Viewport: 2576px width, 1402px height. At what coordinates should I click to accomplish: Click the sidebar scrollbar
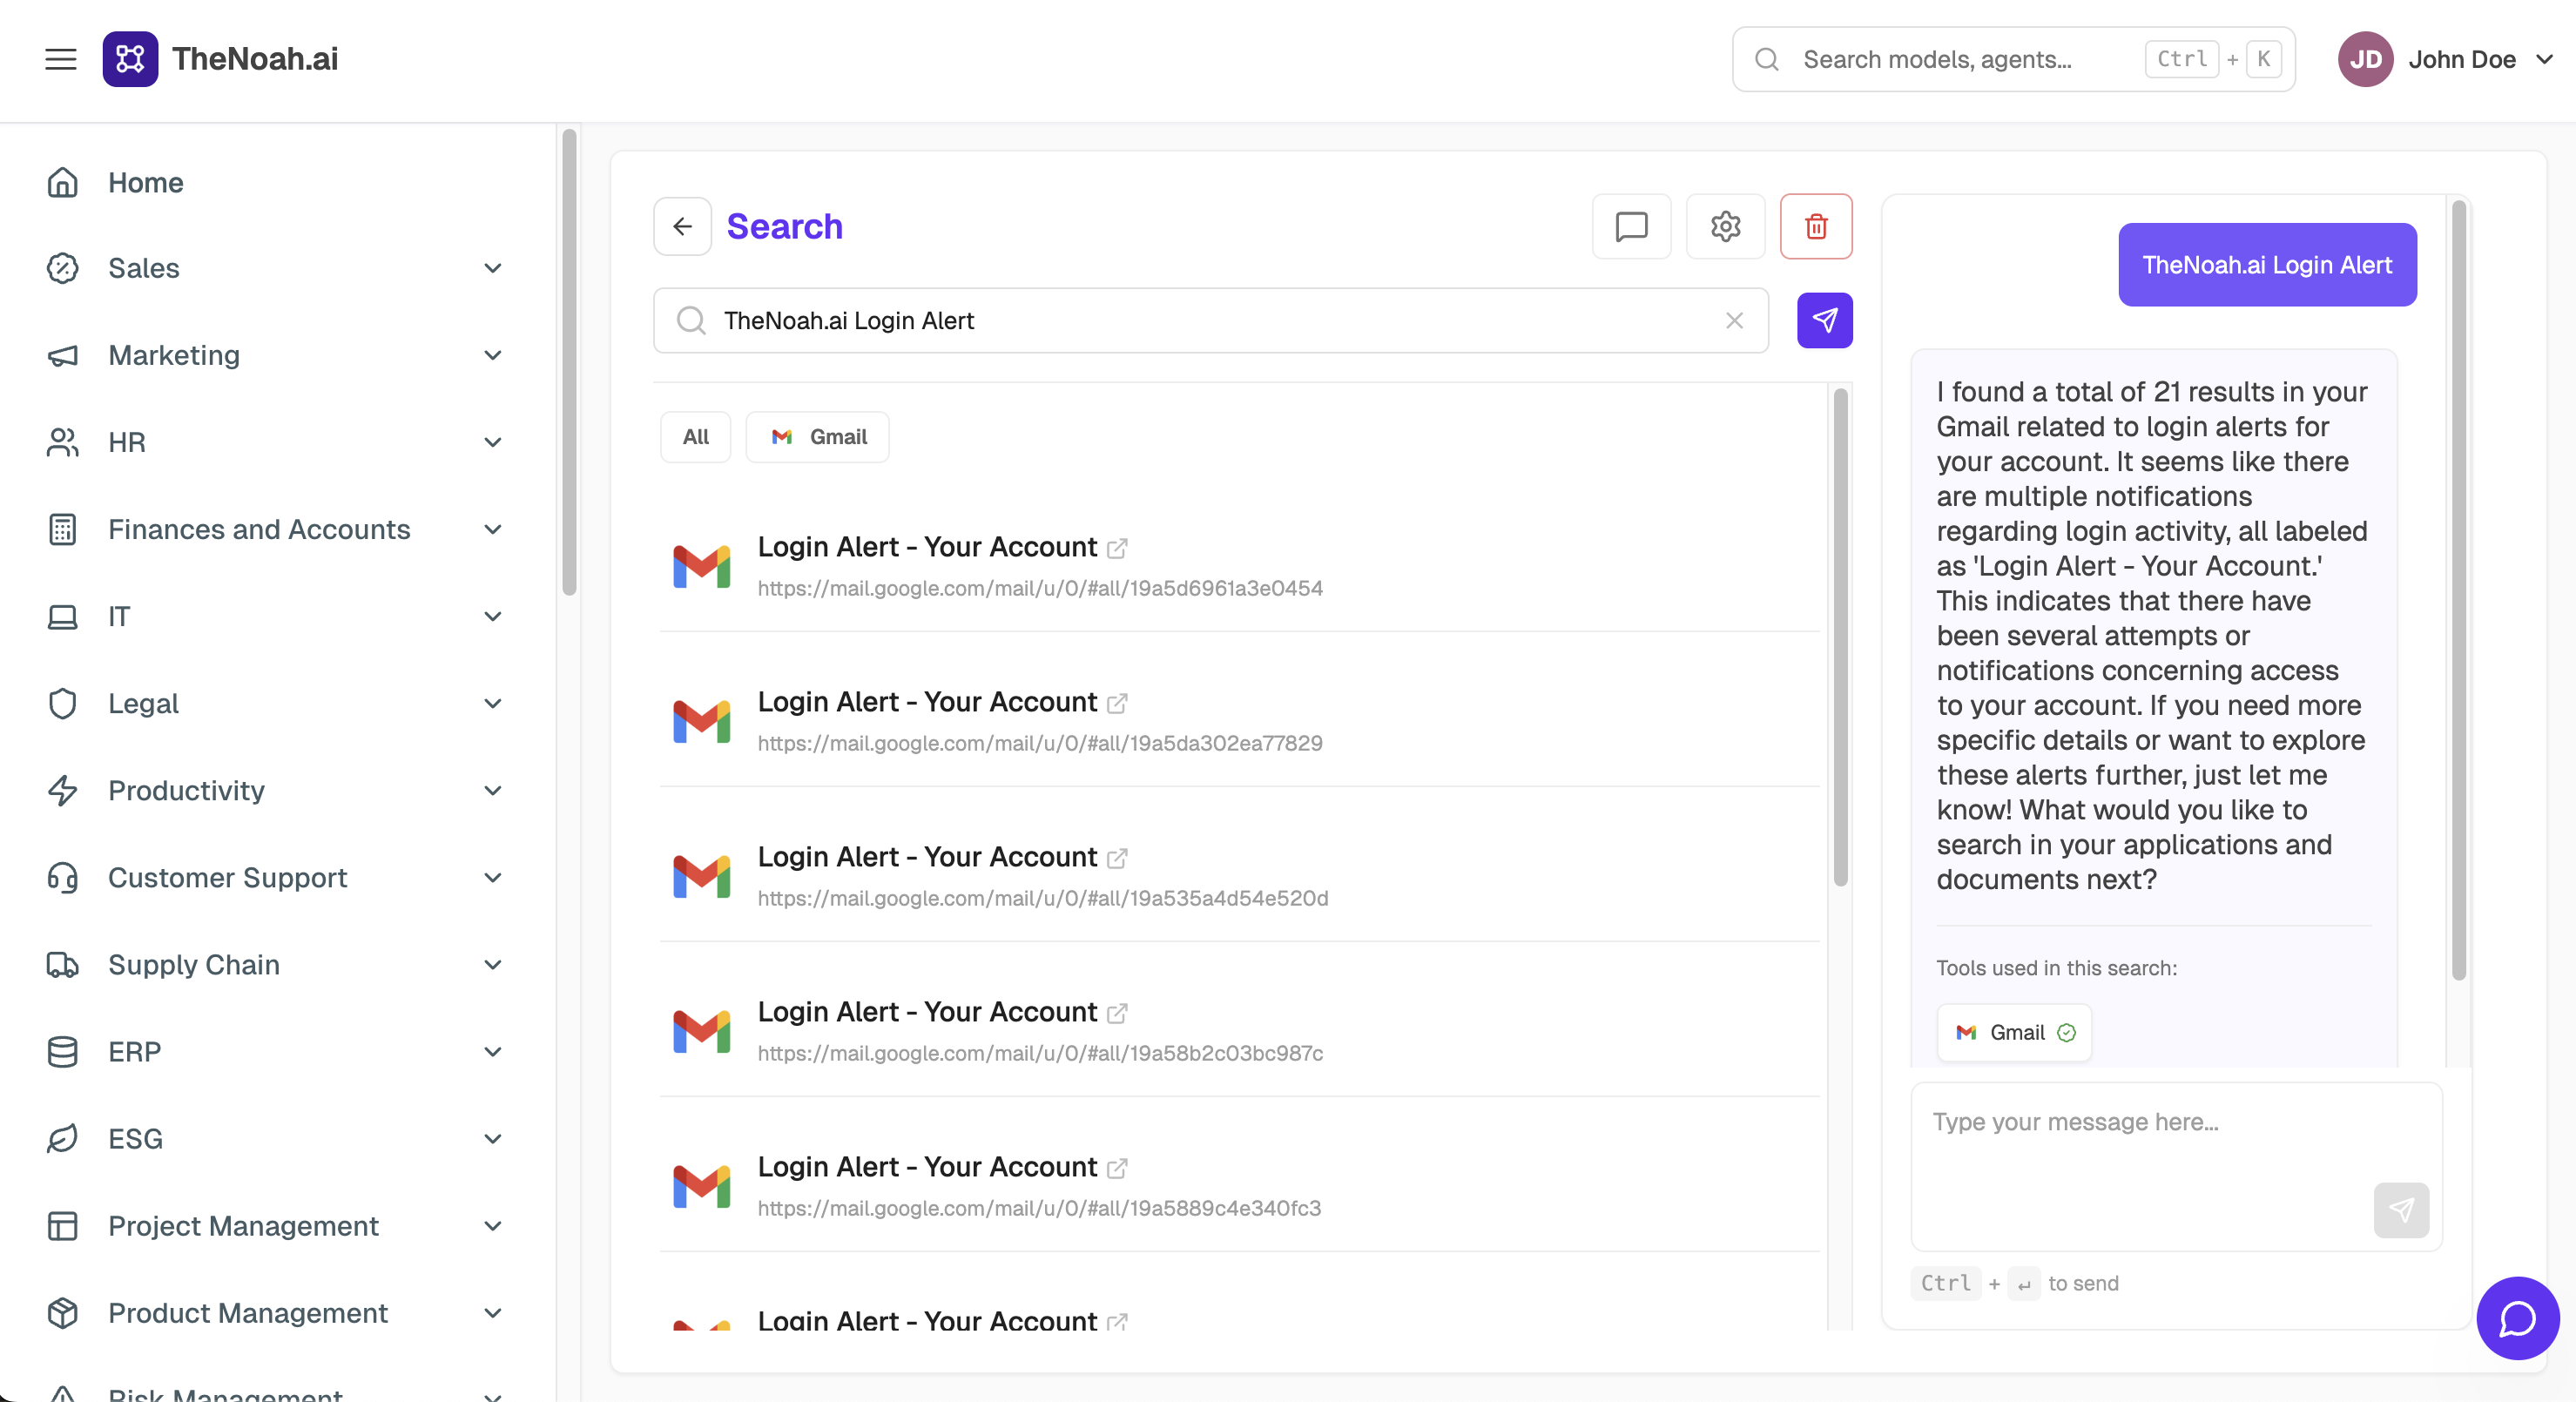coord(569,362)
